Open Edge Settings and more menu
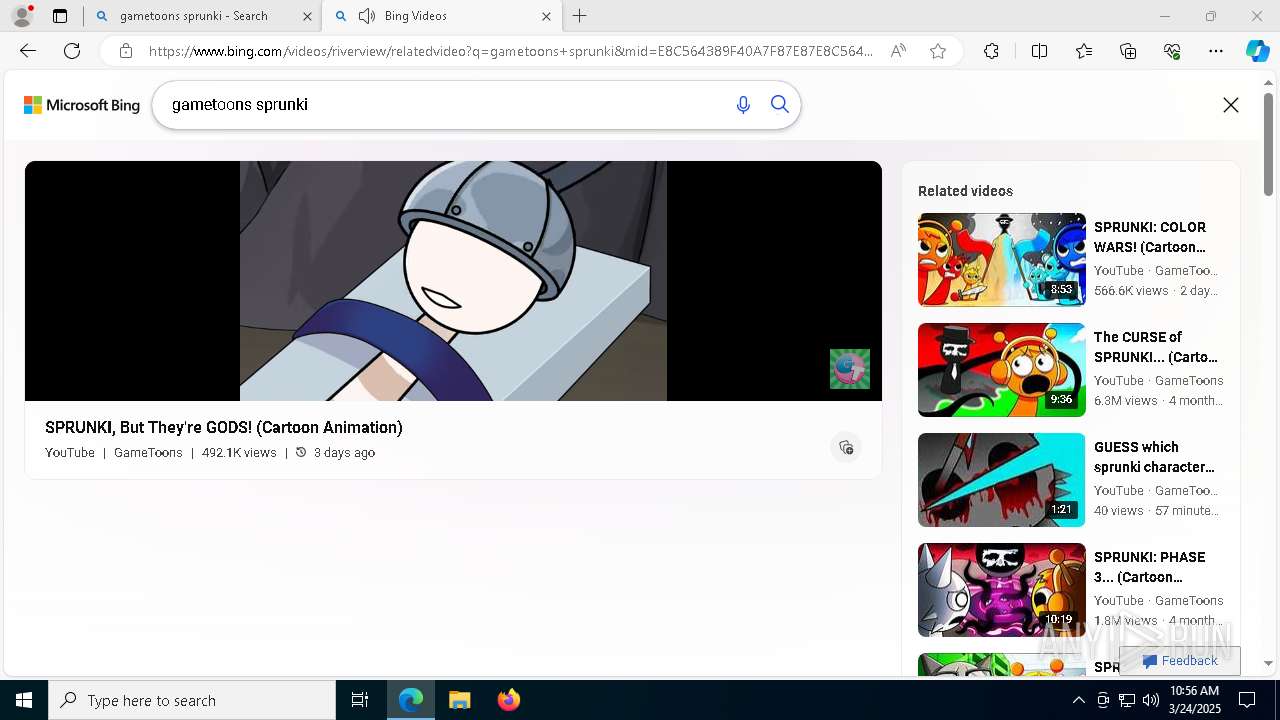 pos(1216,51)
